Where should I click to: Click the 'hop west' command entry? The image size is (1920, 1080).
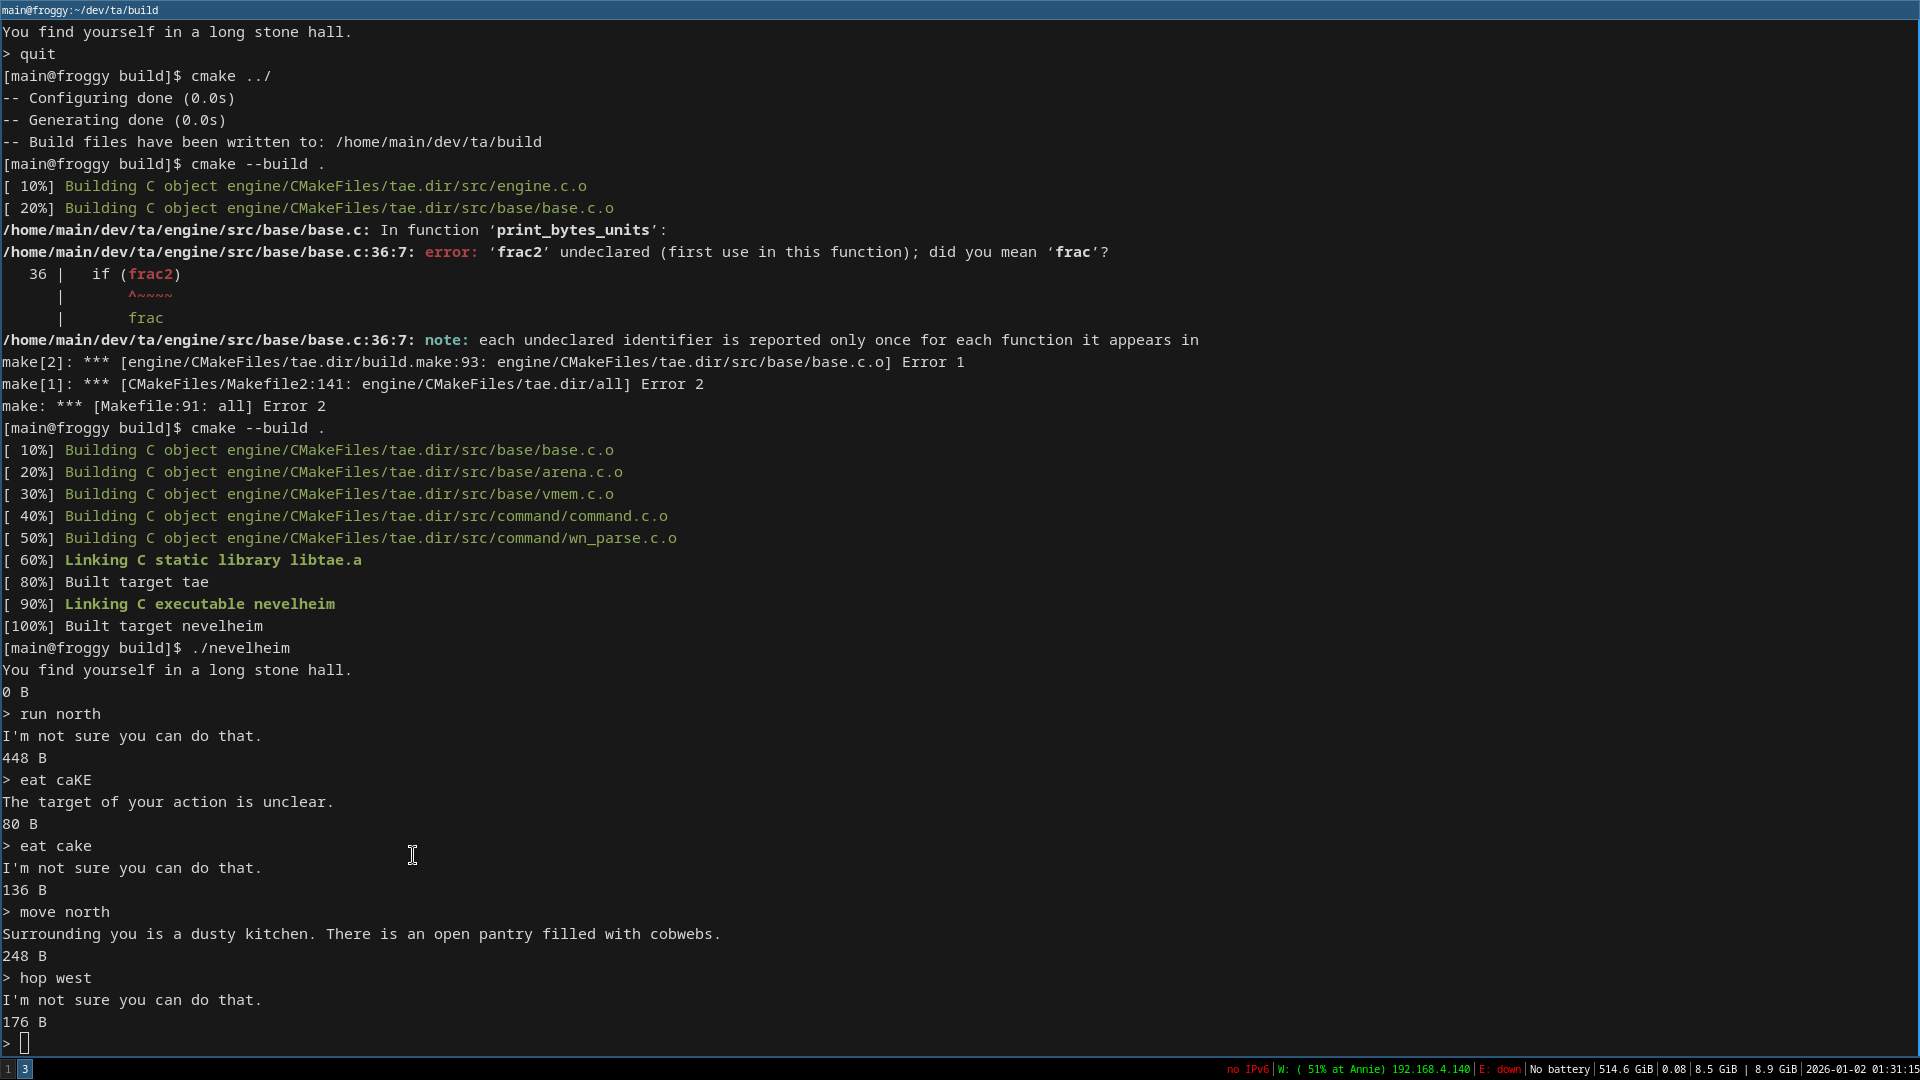(x=55, y=978)
